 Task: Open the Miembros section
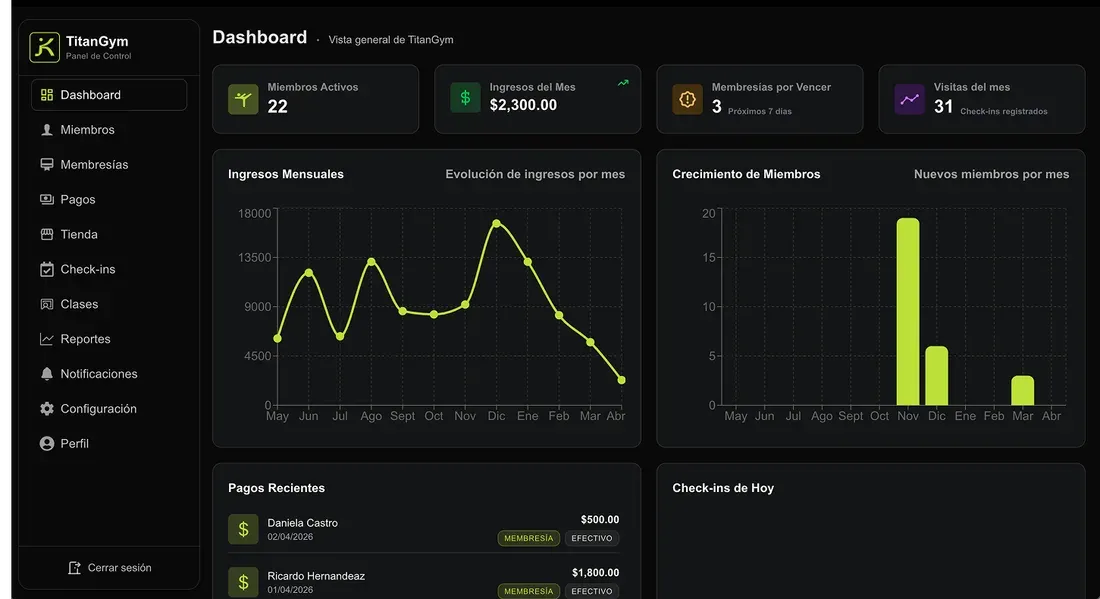(x=109, y=130)
